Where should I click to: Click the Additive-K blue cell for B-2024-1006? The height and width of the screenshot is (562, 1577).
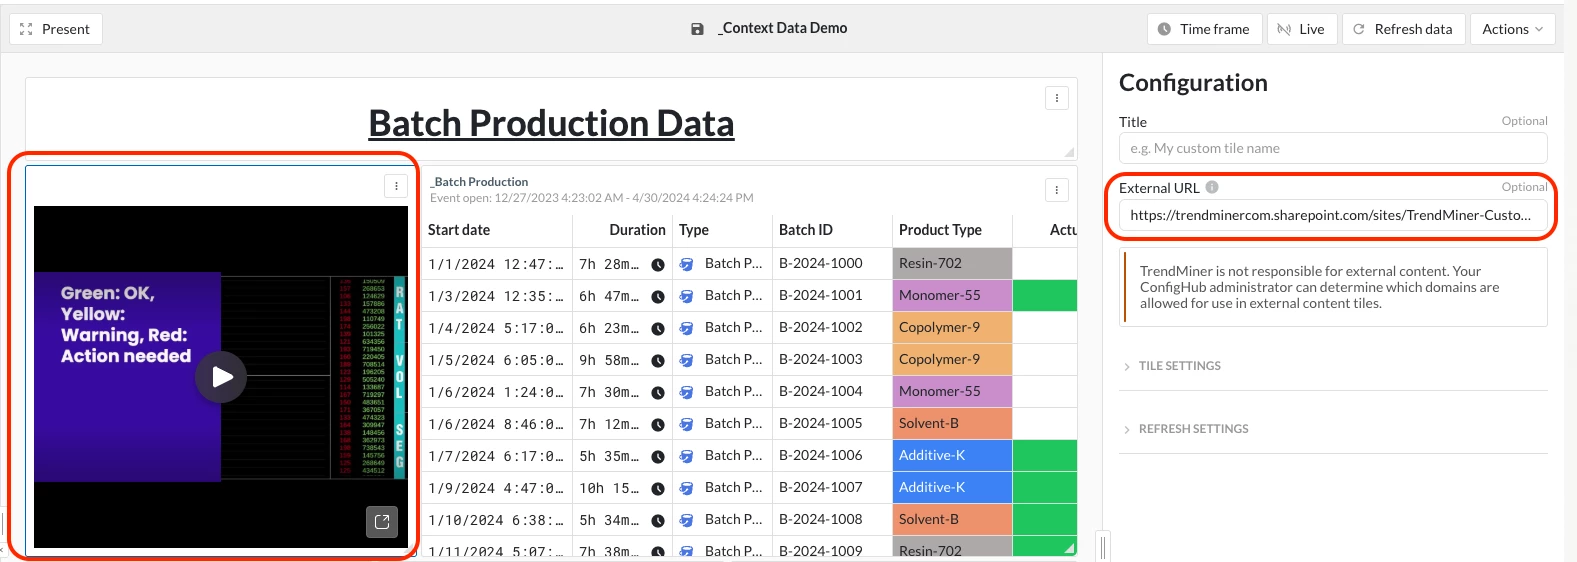[x=951, y=456]
